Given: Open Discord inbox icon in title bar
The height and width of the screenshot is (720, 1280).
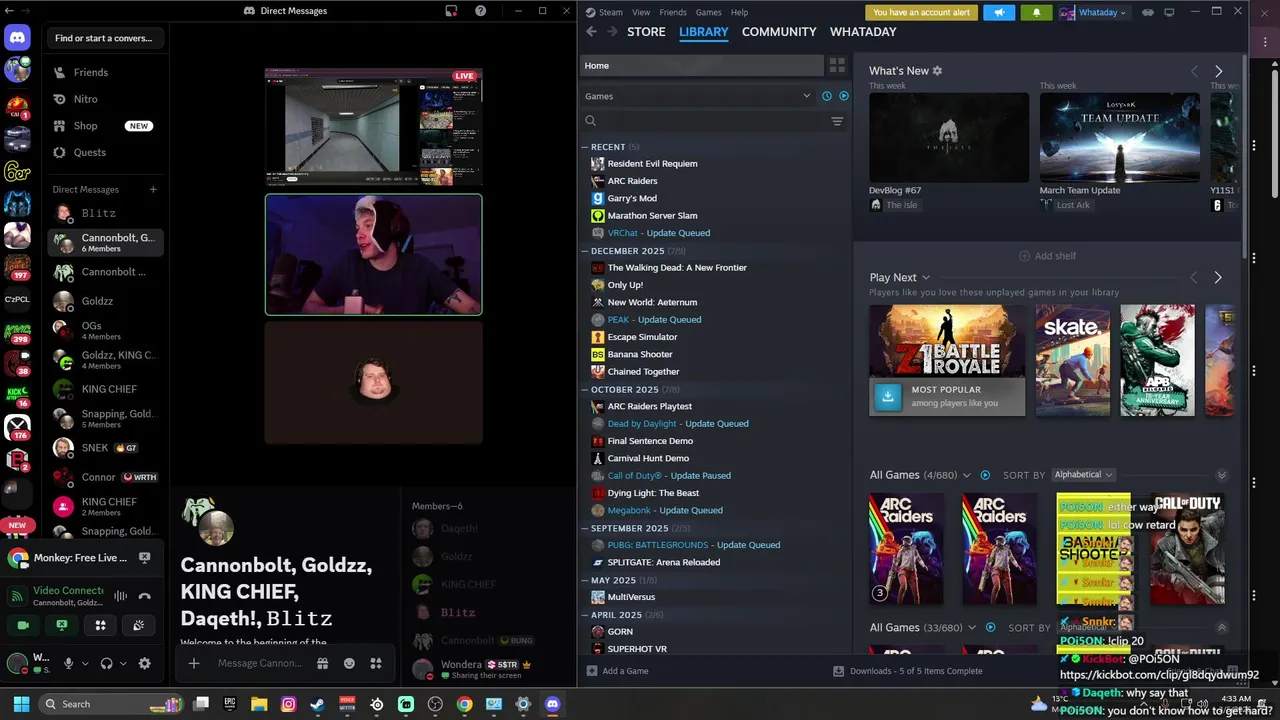Looking at the screenshot, I should click(452, 11).
